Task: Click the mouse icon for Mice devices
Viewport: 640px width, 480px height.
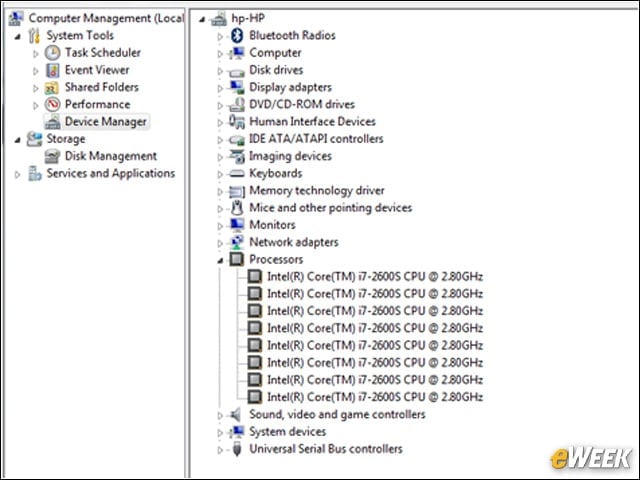Action: point(237,208)
